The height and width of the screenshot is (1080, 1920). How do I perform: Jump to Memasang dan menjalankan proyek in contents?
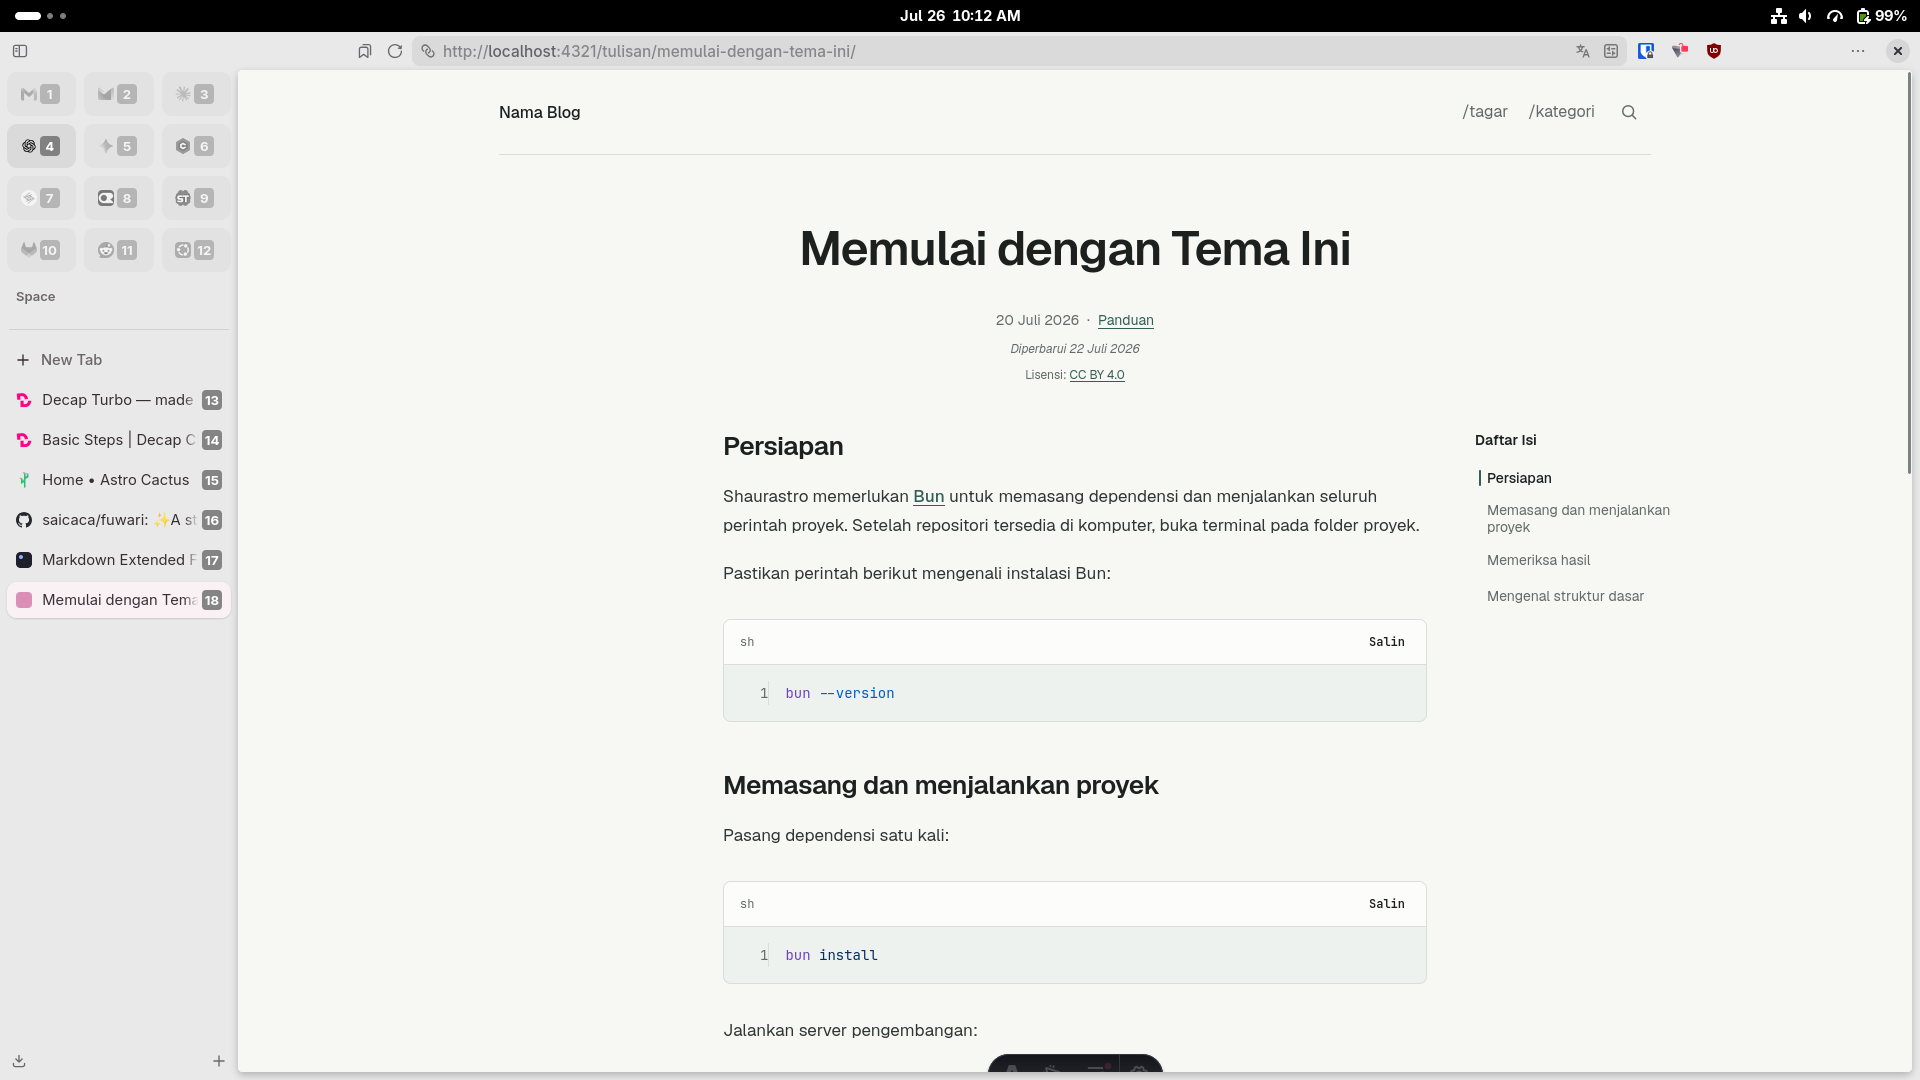[x=1578, y=518]
